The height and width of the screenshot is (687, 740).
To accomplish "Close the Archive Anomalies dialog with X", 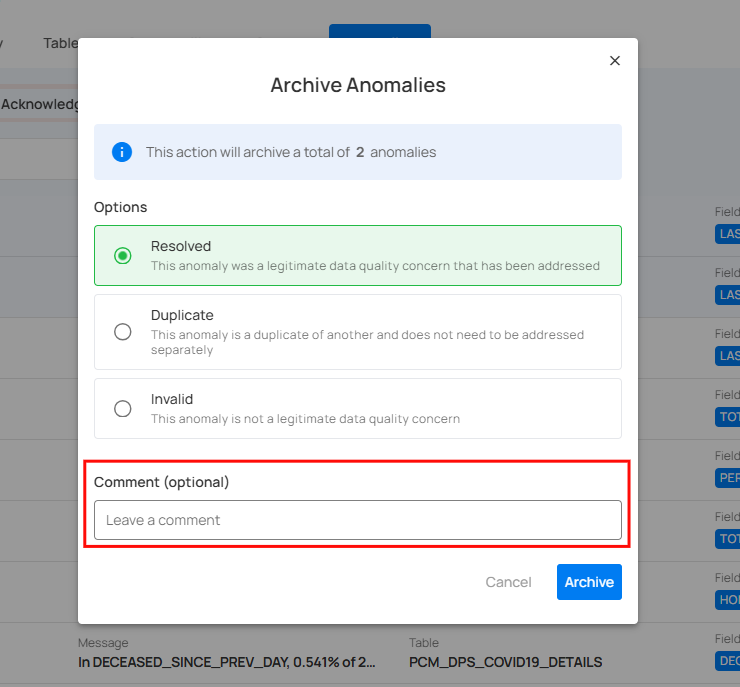I will 614,60.
